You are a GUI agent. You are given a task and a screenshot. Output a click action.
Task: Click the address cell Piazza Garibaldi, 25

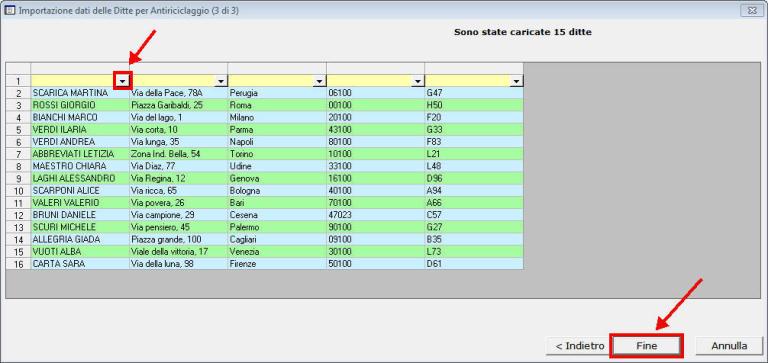click(x=178, y=105)
